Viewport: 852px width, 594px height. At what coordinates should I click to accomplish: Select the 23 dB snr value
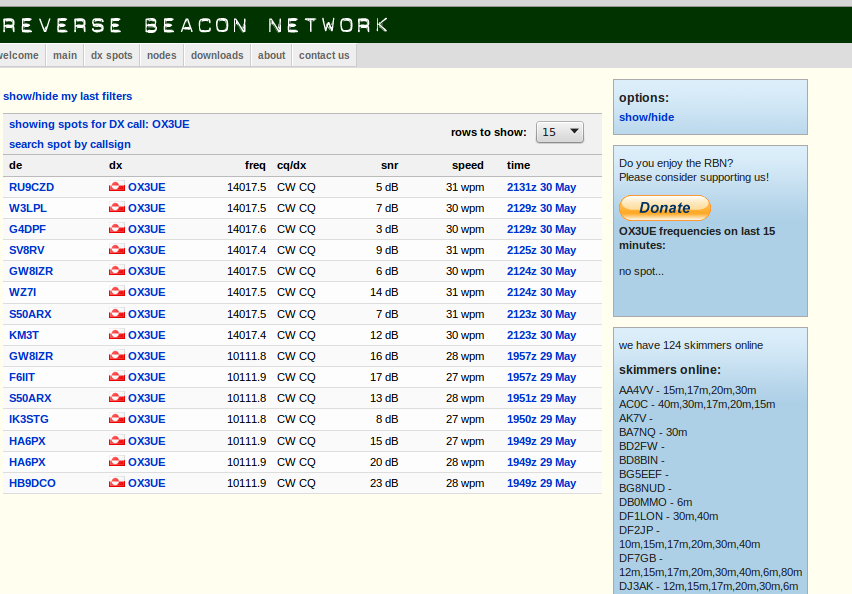pos(384,483)
